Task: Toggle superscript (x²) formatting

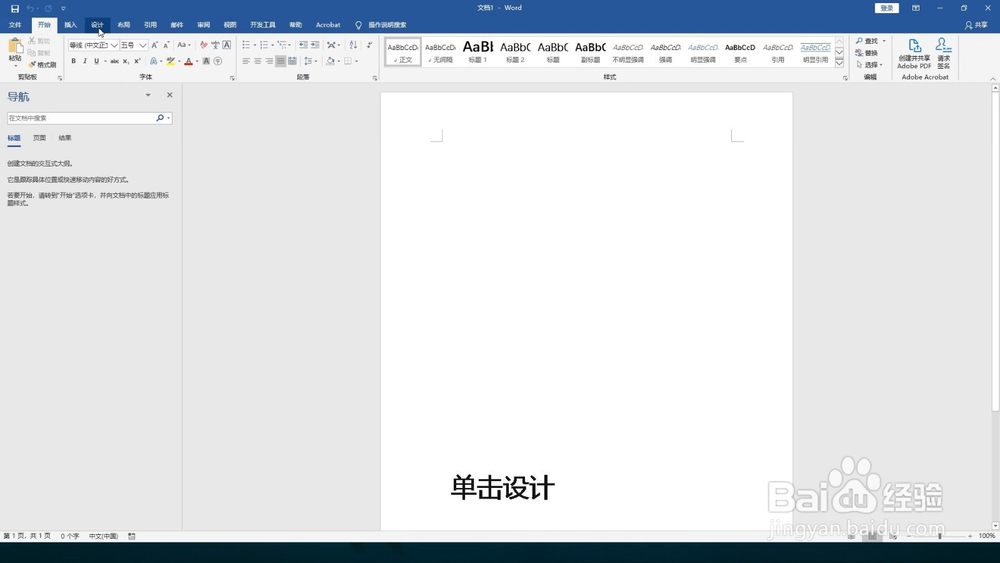Action: [x=137, y=61]
